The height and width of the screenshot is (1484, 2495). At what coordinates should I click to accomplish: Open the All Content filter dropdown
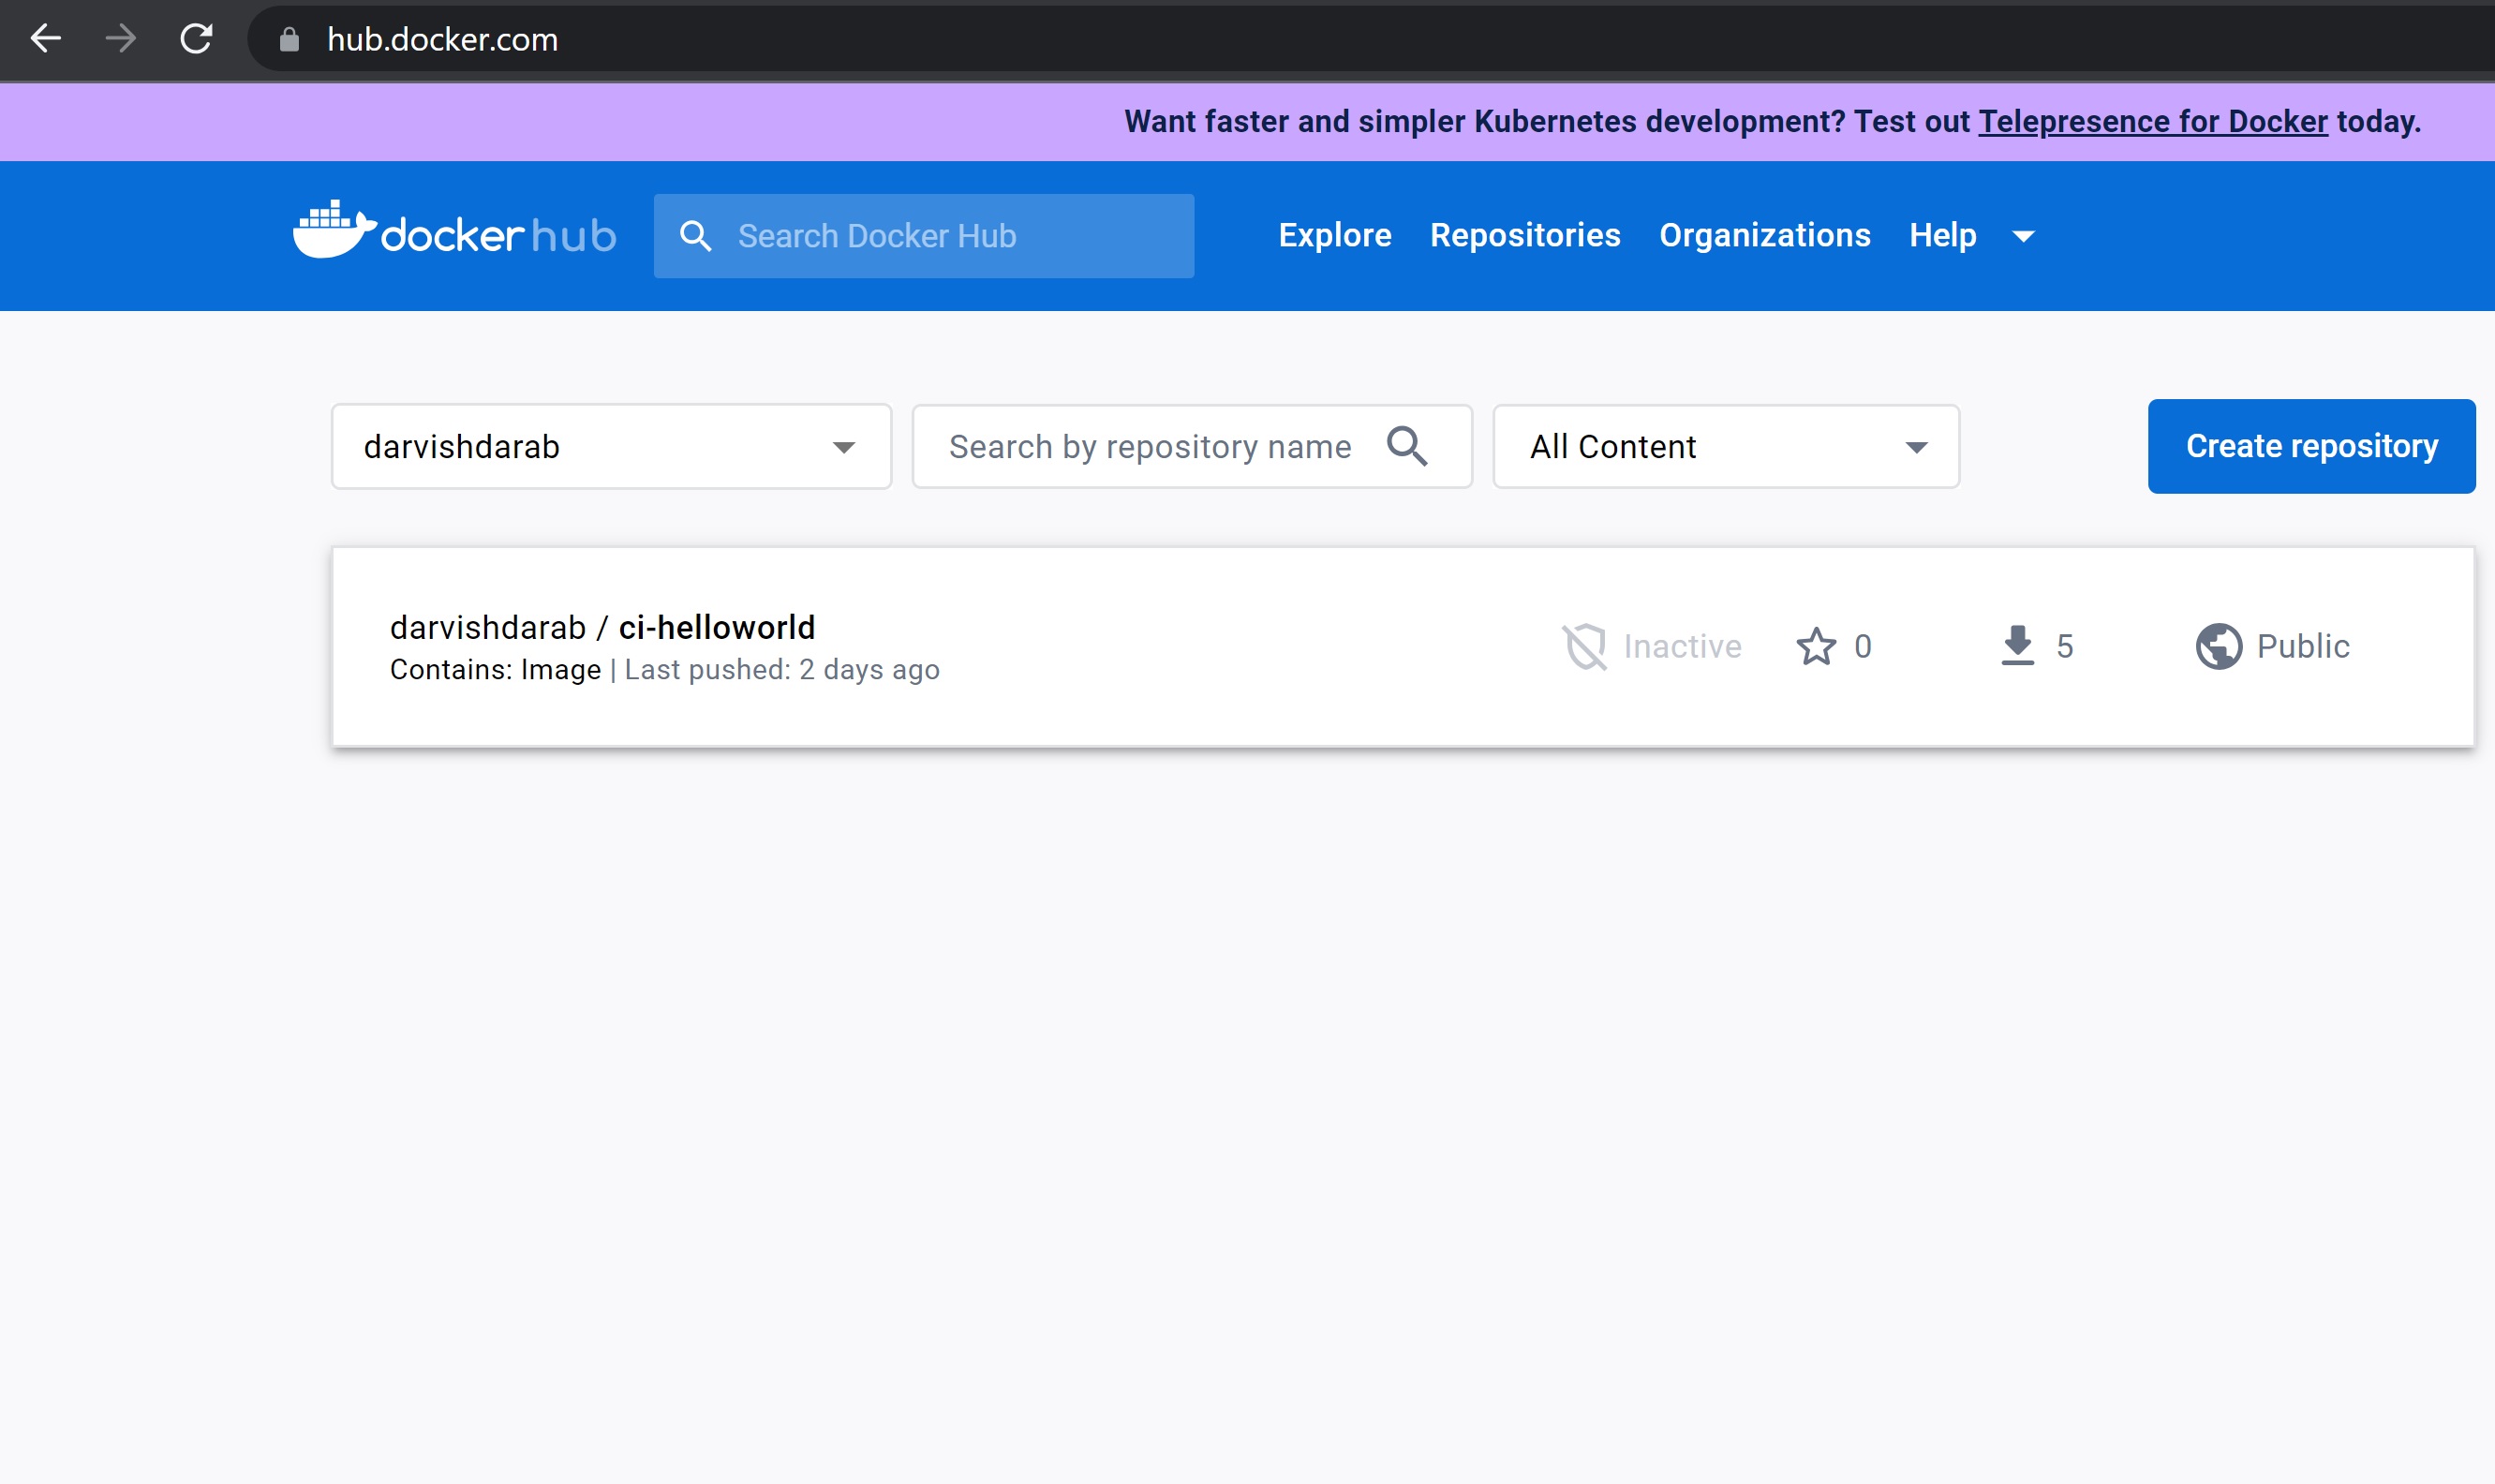click(1726, 446)
